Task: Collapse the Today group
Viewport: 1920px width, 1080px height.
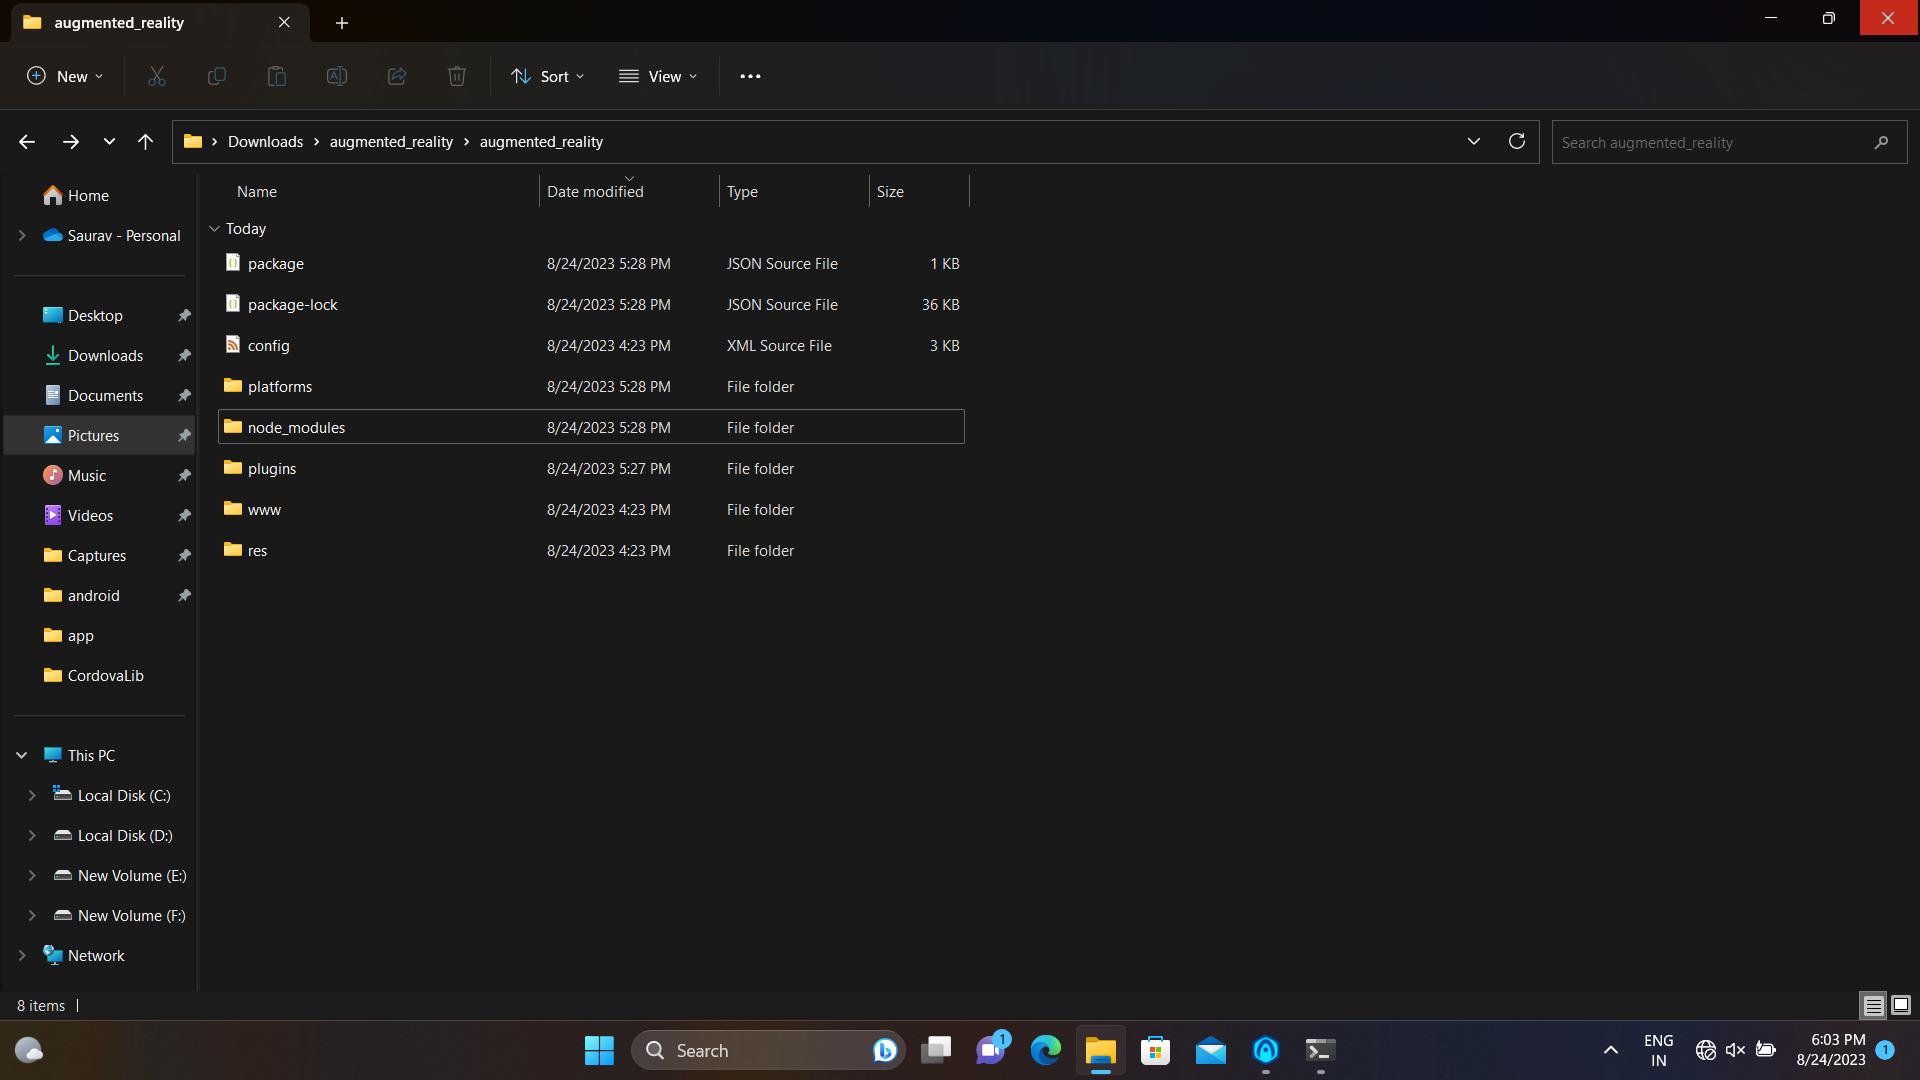Action: click(x=214, y=229)
